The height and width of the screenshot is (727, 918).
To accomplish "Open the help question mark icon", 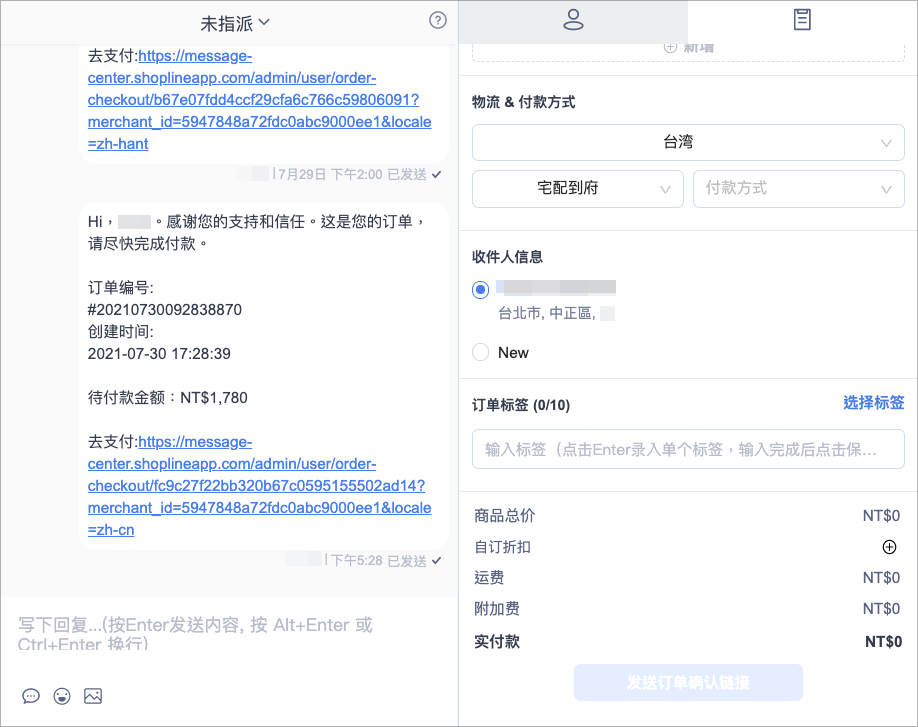I will click(x=437, y=20).
